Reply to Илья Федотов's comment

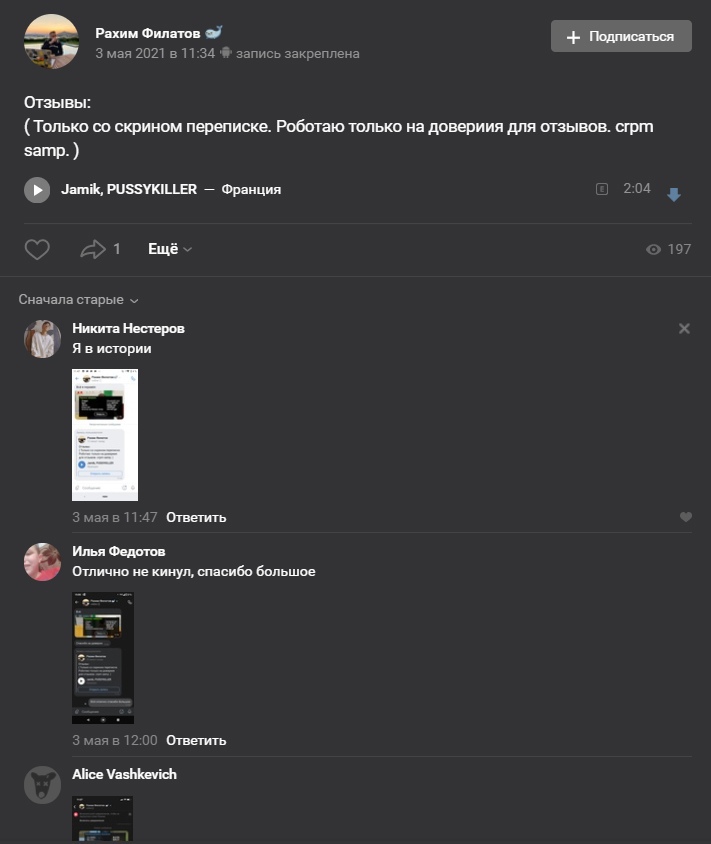point(196,740)
